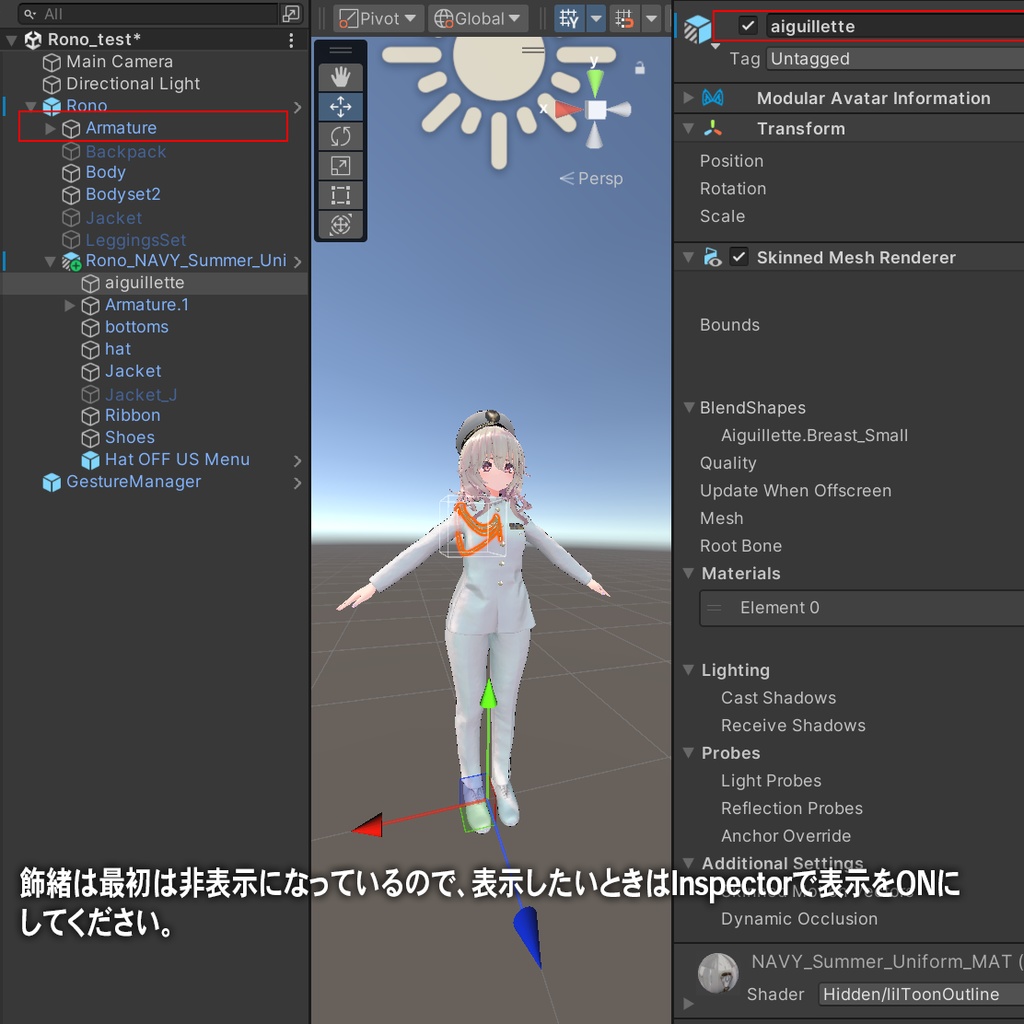Screen dimensions: 1024x1024
Task: Select Main Camera in hierarchy
Action: (x=120, y=62)
